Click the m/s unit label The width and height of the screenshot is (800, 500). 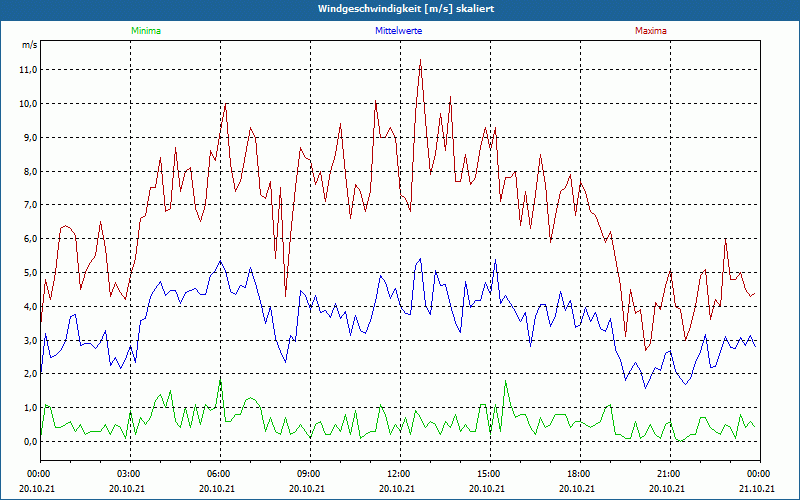click(x=30, y=45)
